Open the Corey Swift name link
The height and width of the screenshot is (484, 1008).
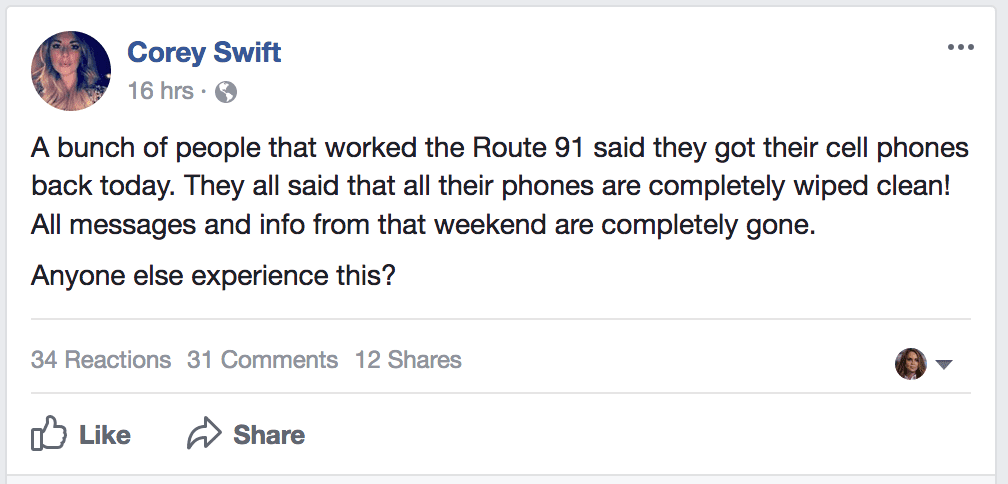pyautogui.click(x=204, y=52)
